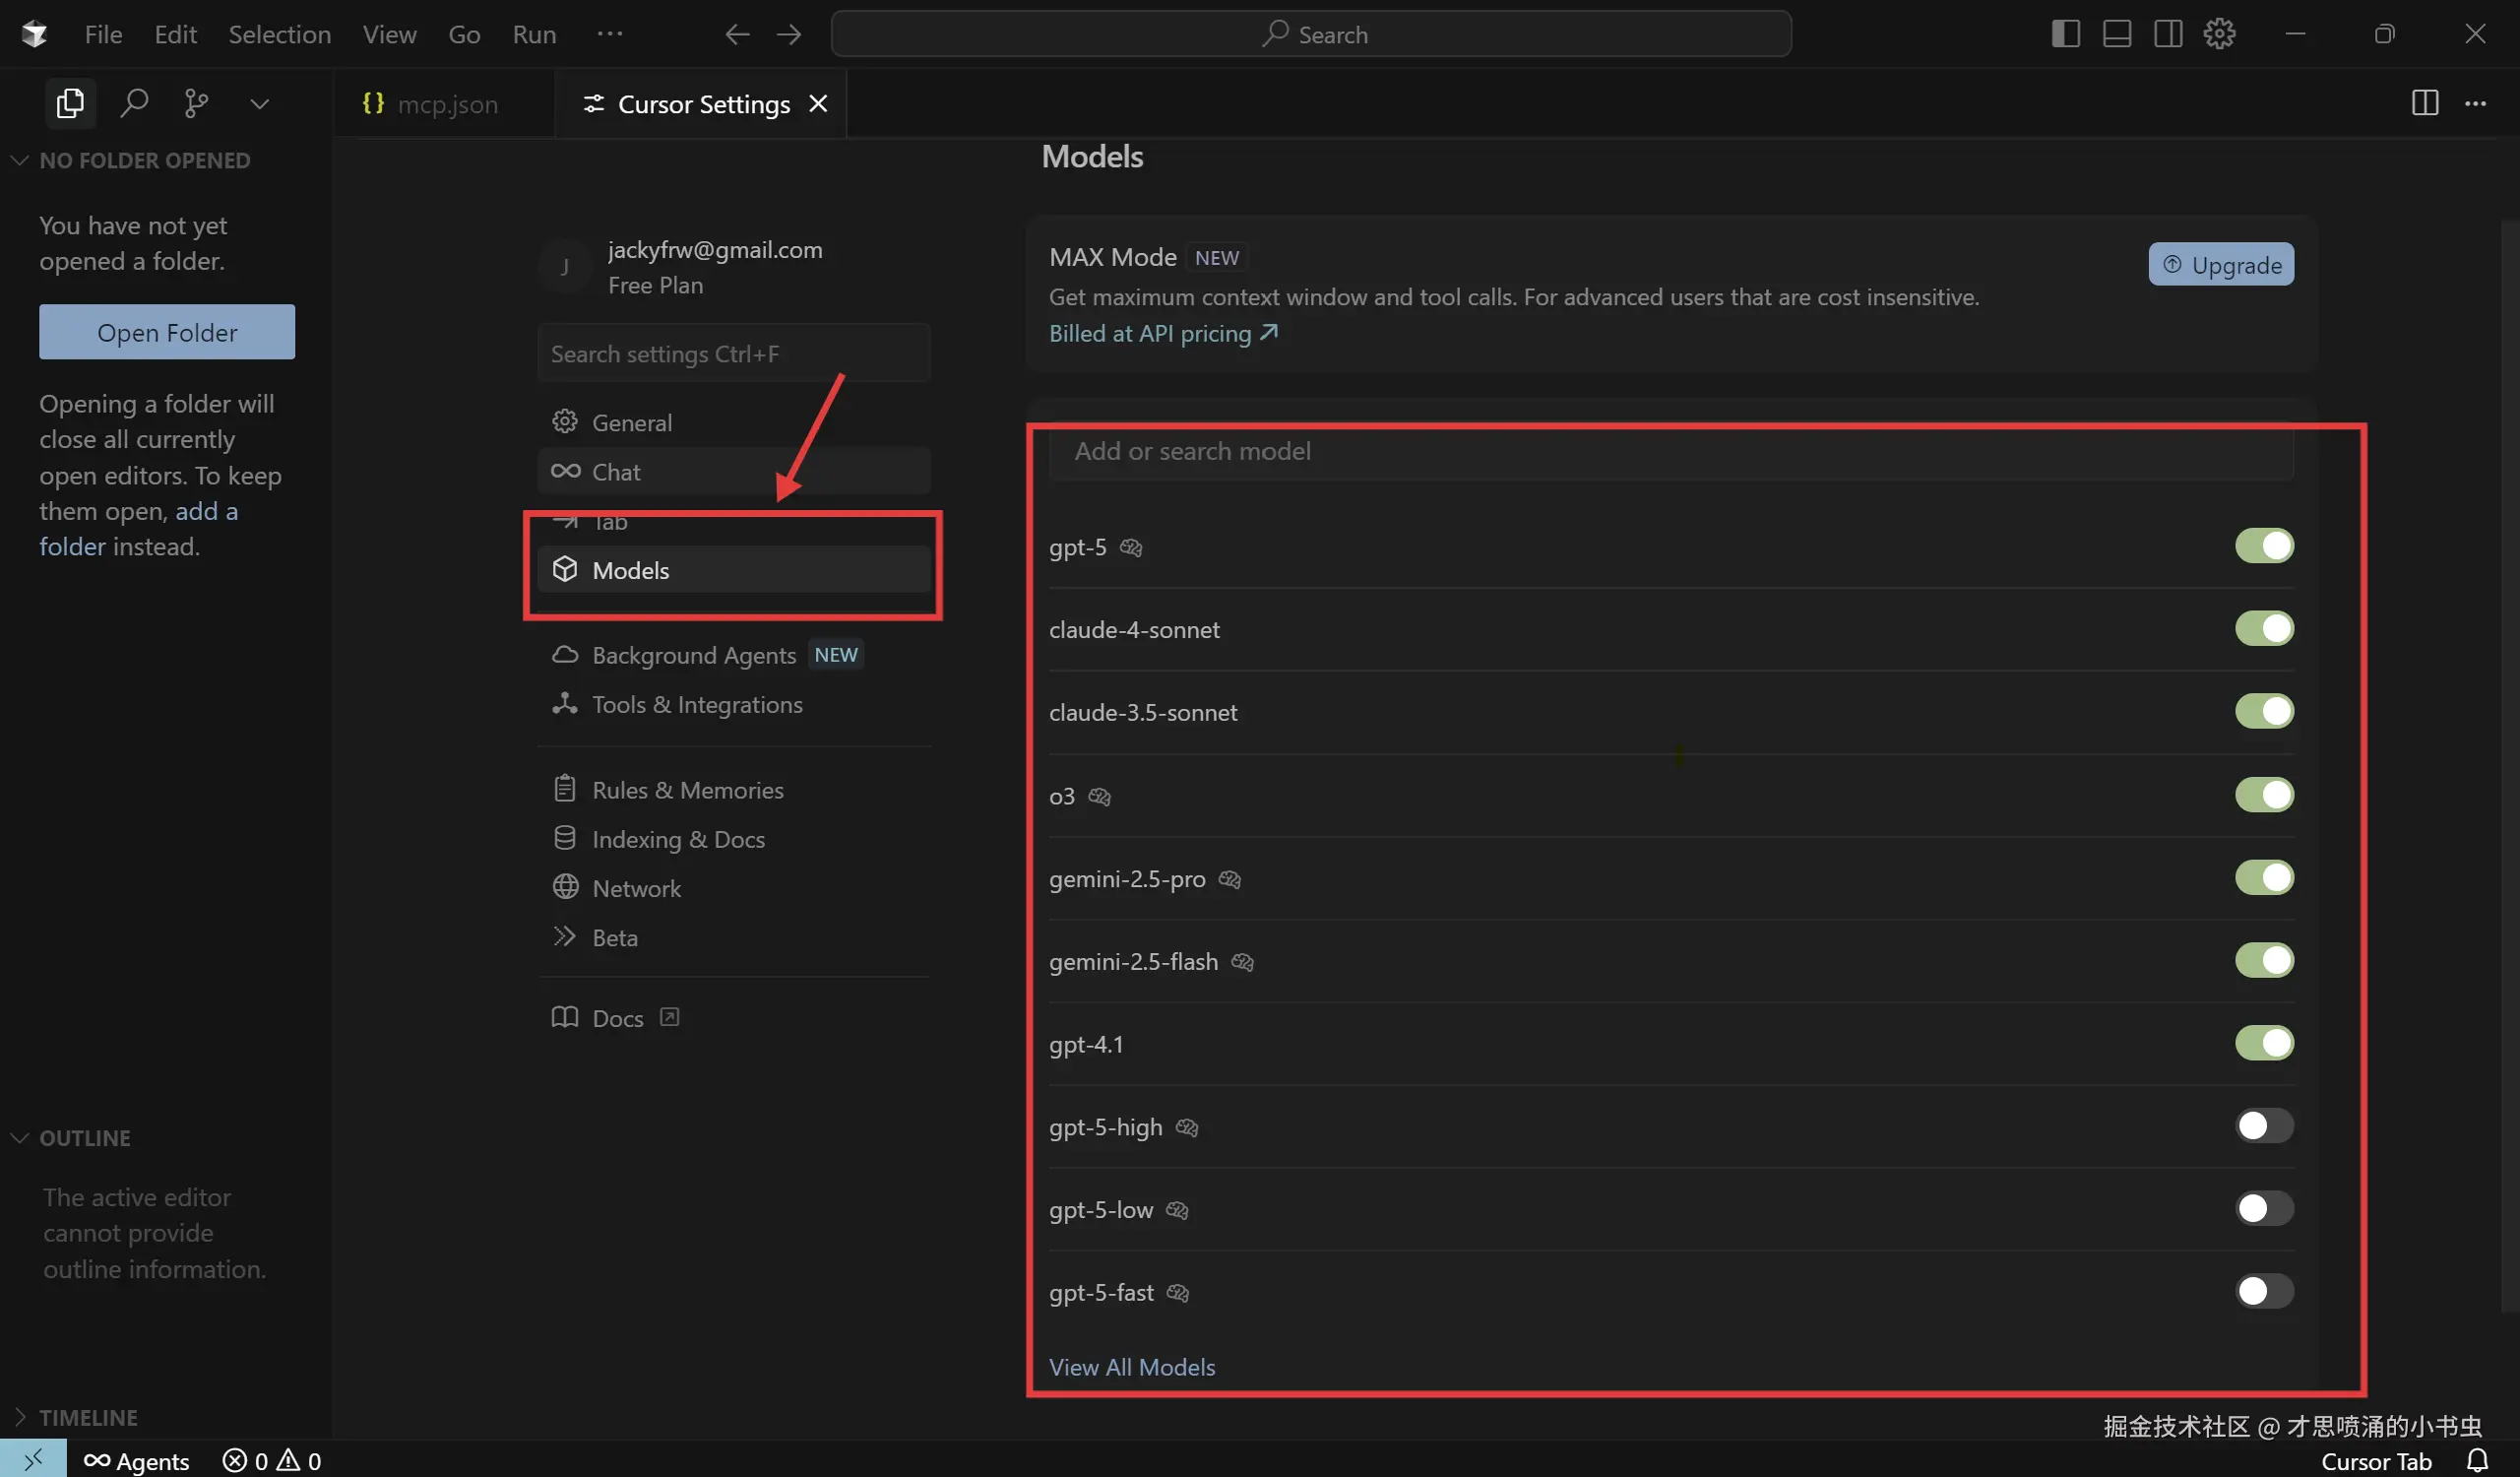Collapse the OUTLINE section
This screenshot has height=1477, width=2520.
click(84, 1138)
